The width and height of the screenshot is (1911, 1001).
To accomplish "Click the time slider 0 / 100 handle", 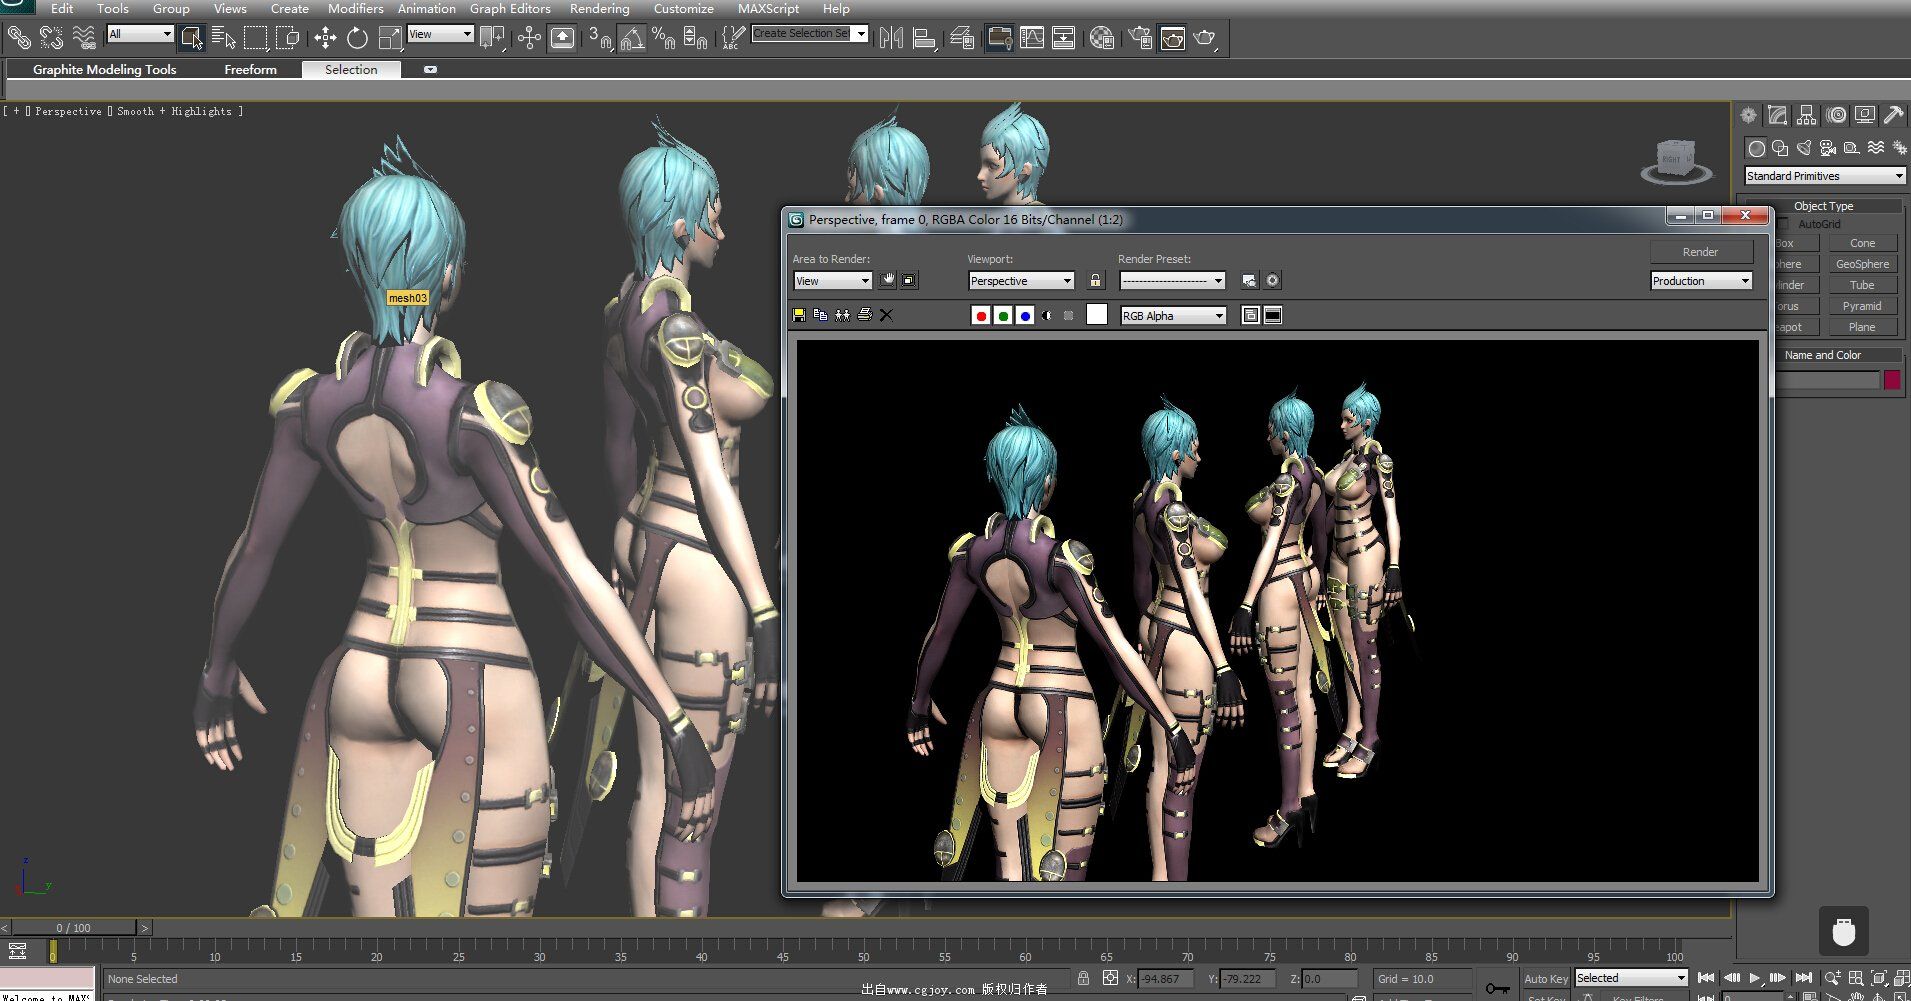I will pyautogui.click(x=73, y=928).
